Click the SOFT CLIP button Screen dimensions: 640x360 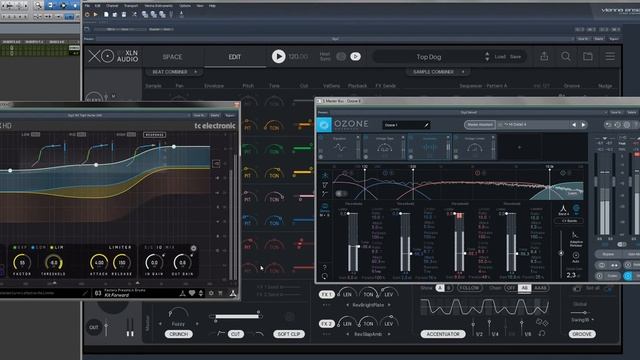coord(289,334)
